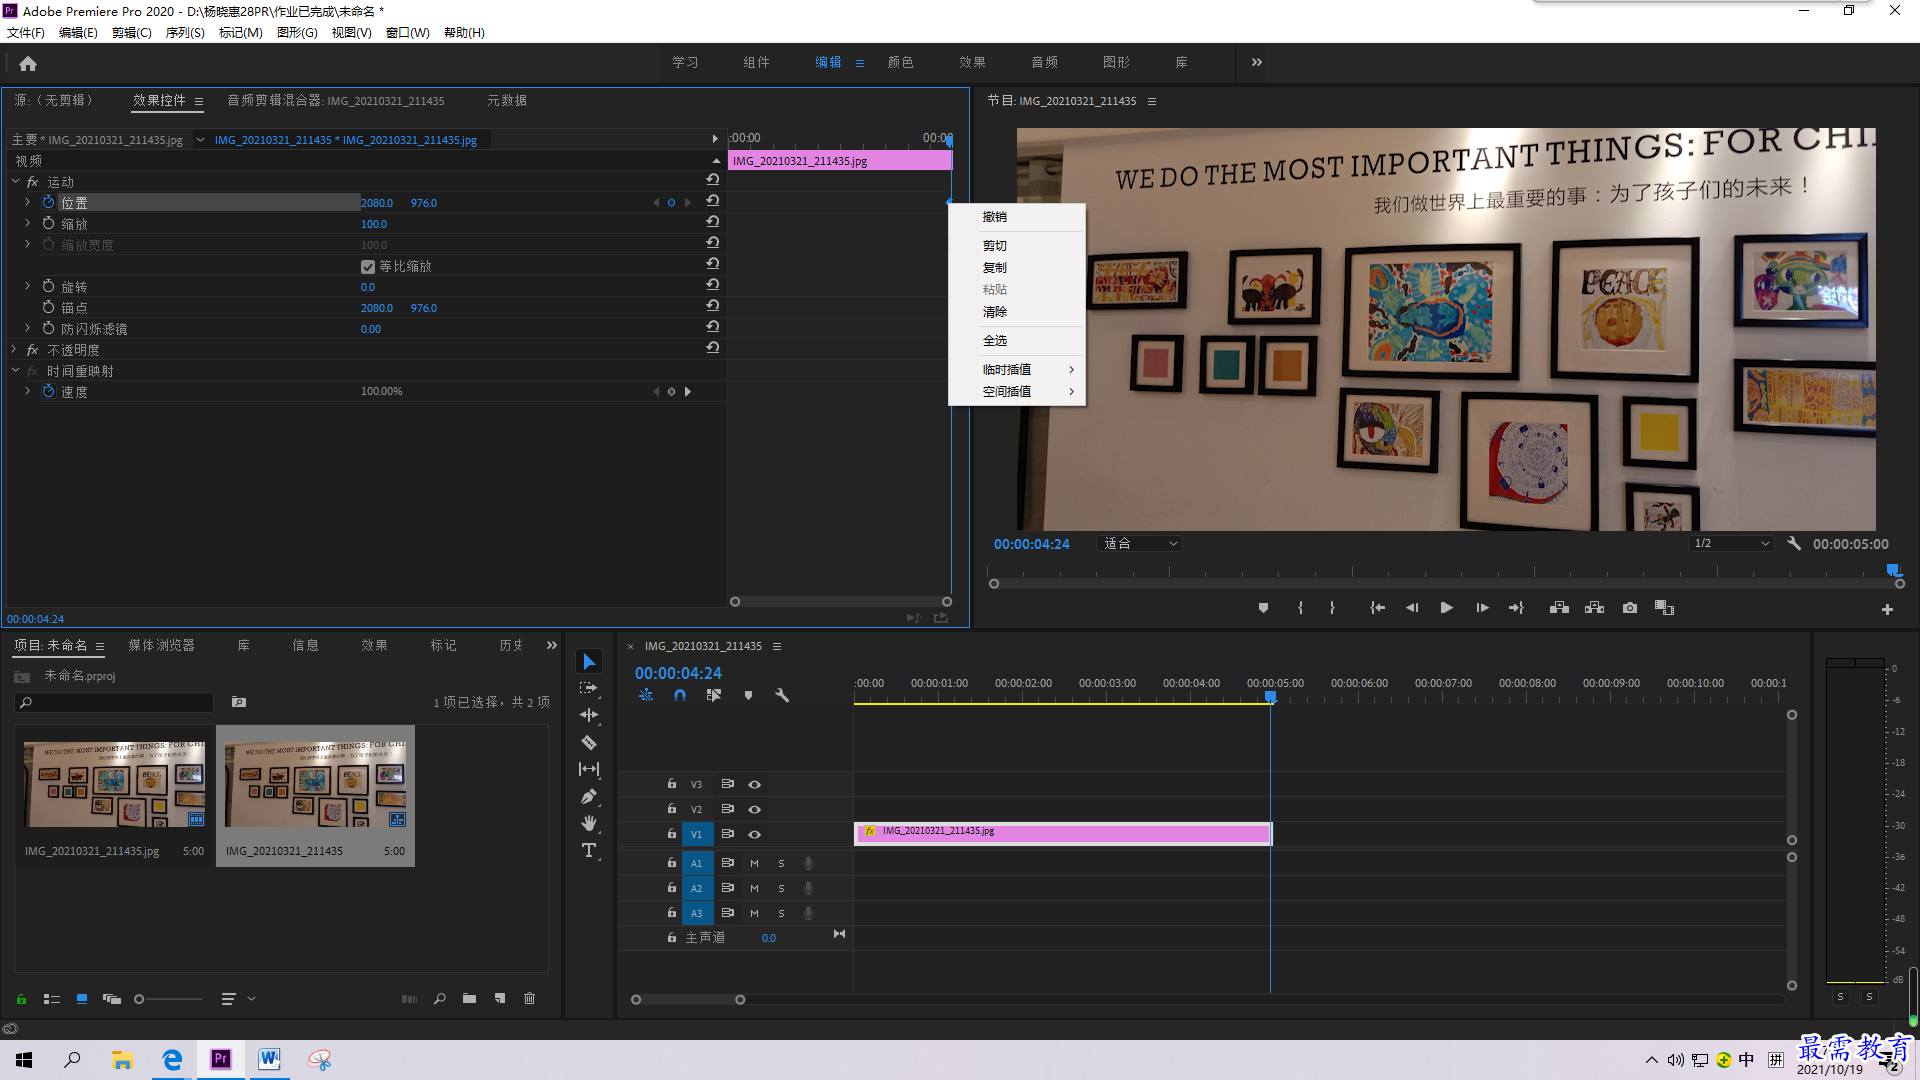The width and height of the screenshot is (1920, 1080).
Task: Select the Type tool
Action: click(589, 850)
